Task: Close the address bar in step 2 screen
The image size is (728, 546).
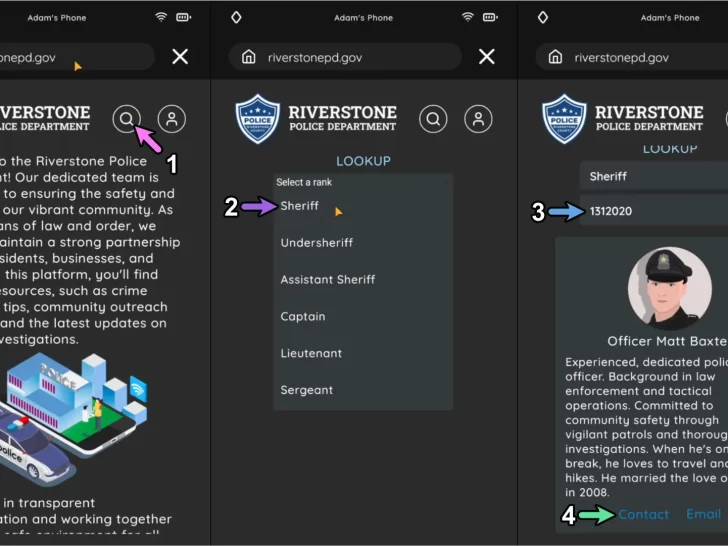Action: tap(487, 57)
